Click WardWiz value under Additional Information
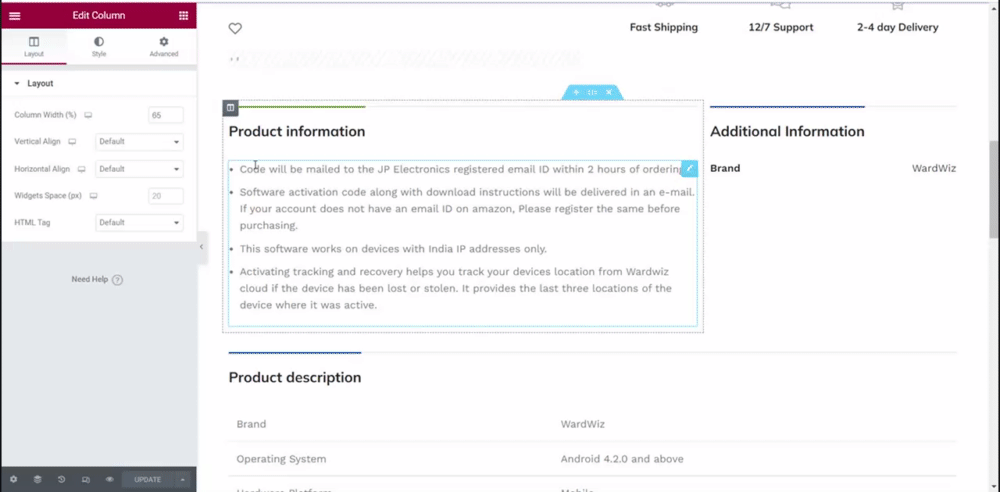Image resolution: width=1000 pixels, height=492 pixels. coord(934,168)
